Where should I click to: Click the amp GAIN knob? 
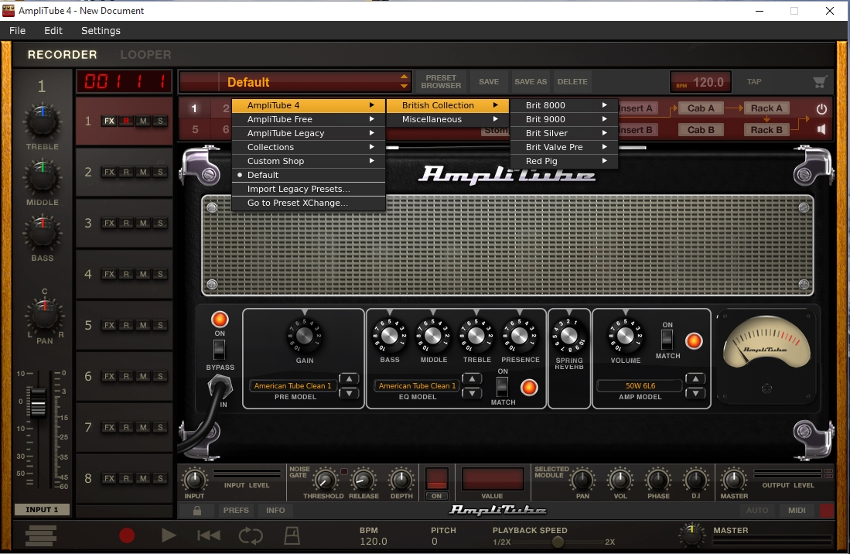coord(304,336)
